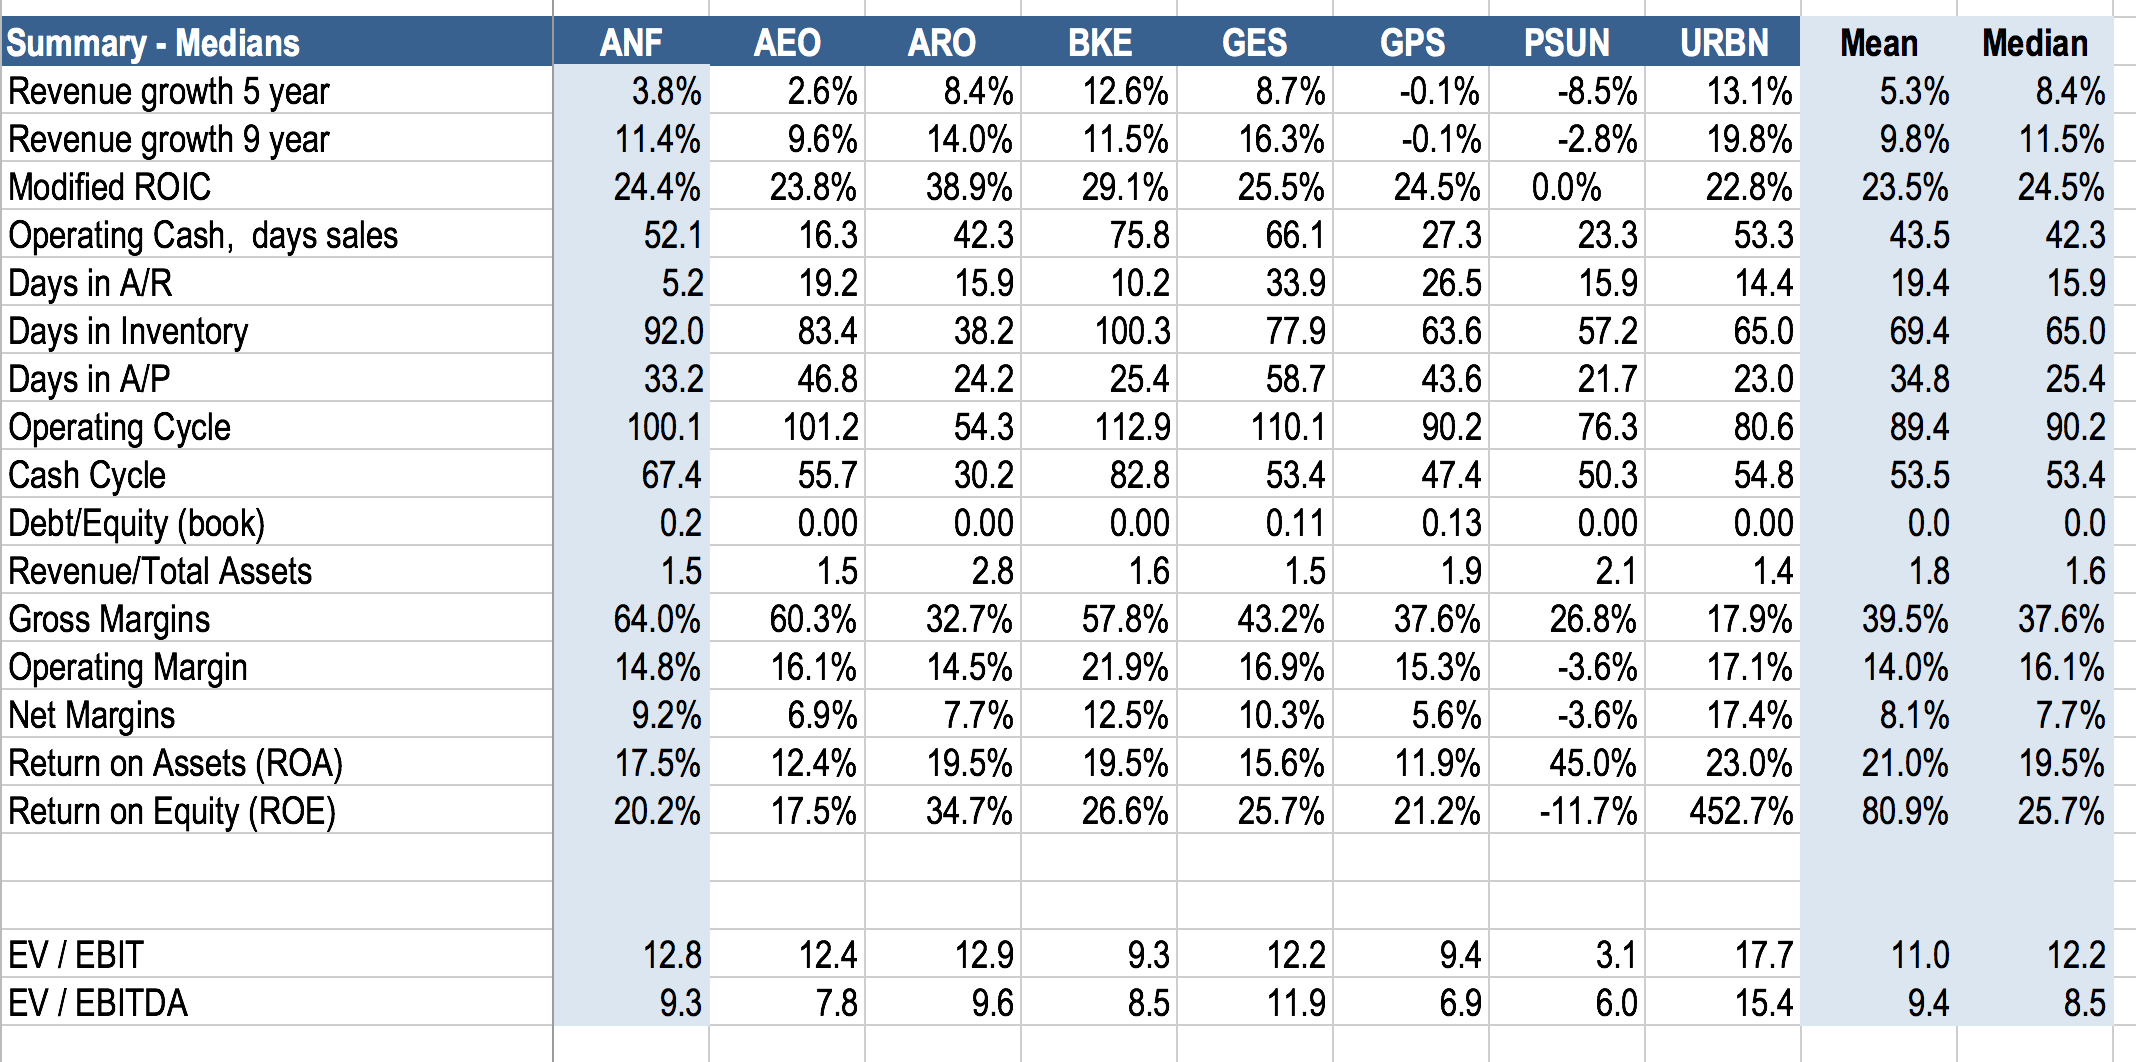Select GES's 0.11 Debt/Equity cell
The image size is (2136, 1062).
pos(1295,523)
